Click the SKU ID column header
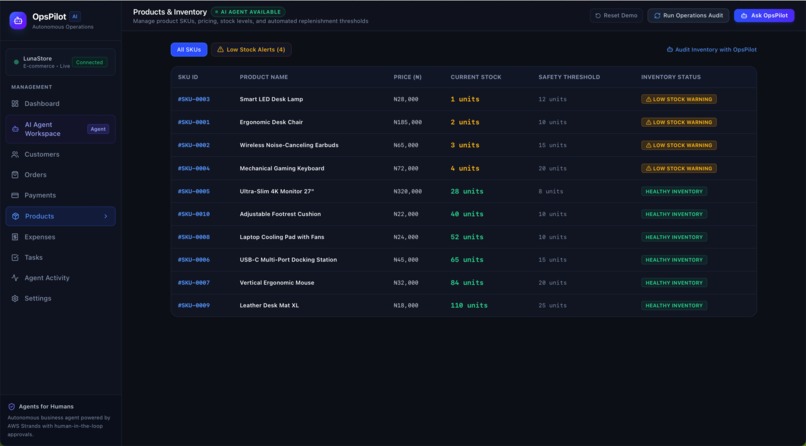This screenshot has width=806, height=446. pyautogui.click(x=188, y=77)
